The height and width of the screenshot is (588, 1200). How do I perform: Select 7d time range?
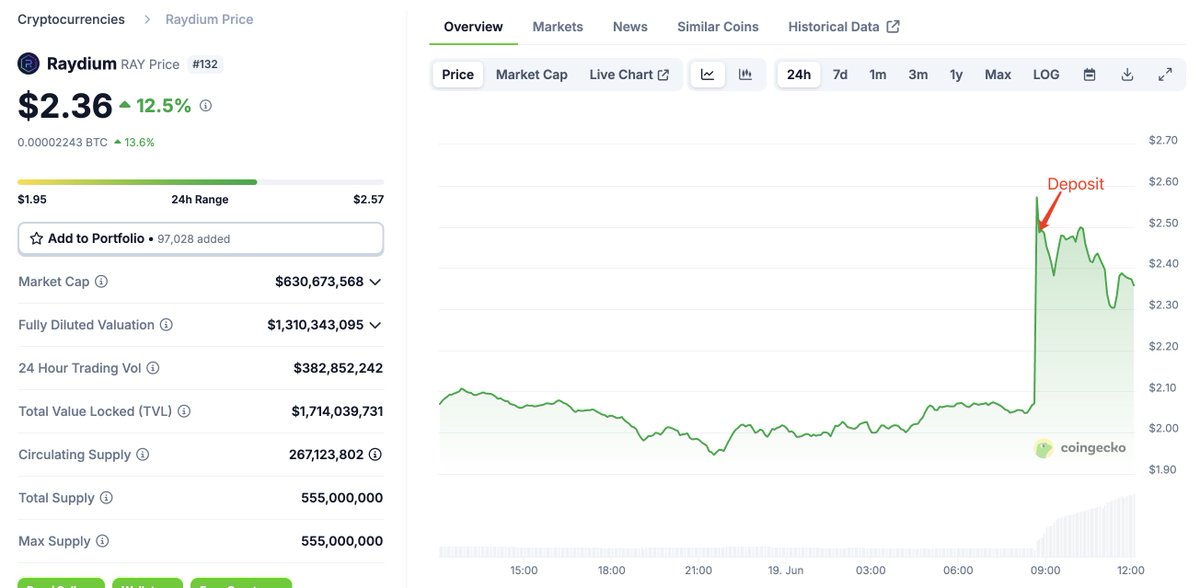(x=840, y=74)
